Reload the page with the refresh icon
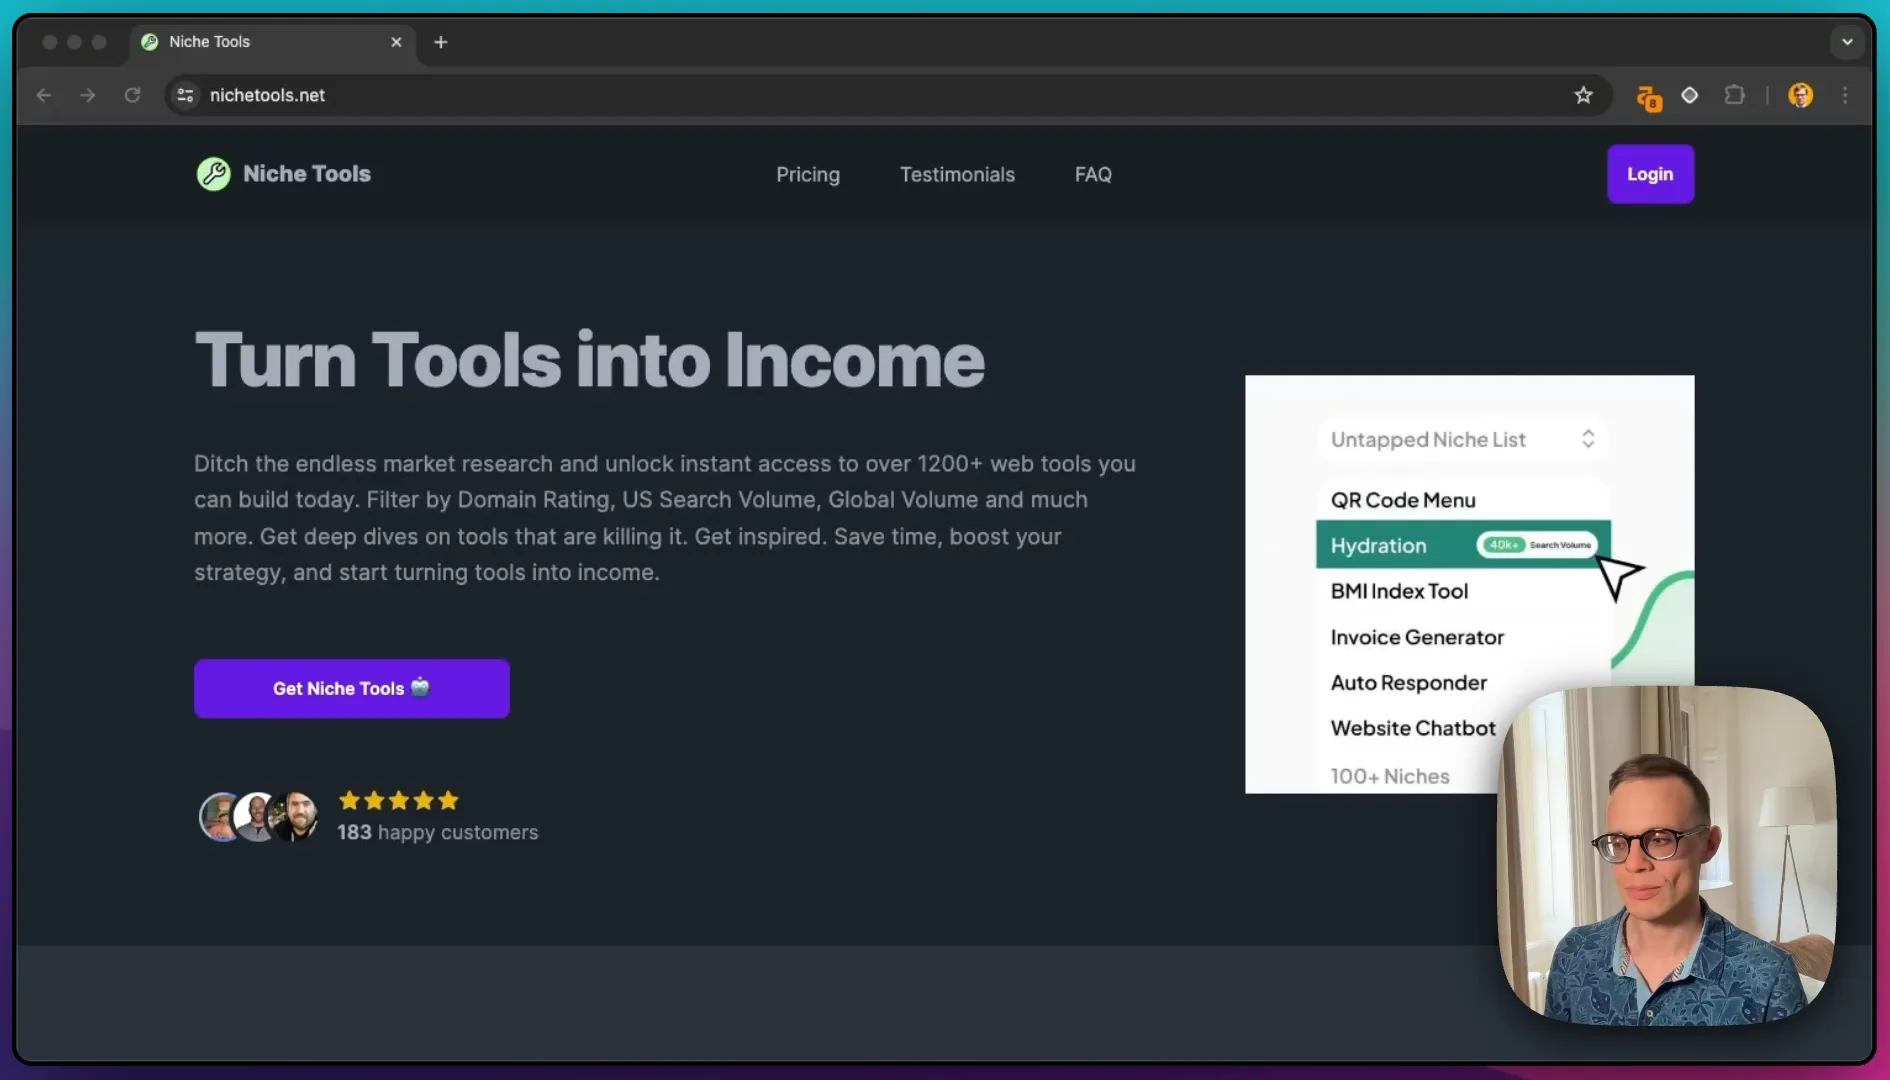The height and width of the screenshot is (1080, 1890). [x=132, y=95]
